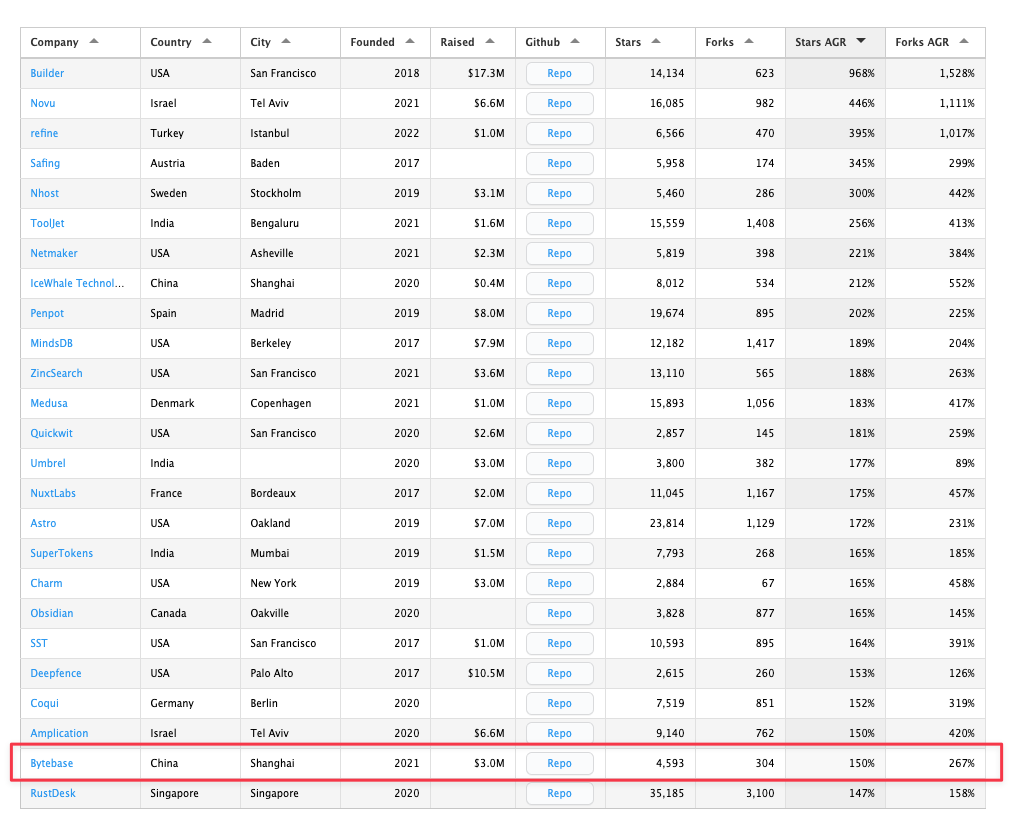Open the IceWhale Technology company link

(x=77, y=283)
